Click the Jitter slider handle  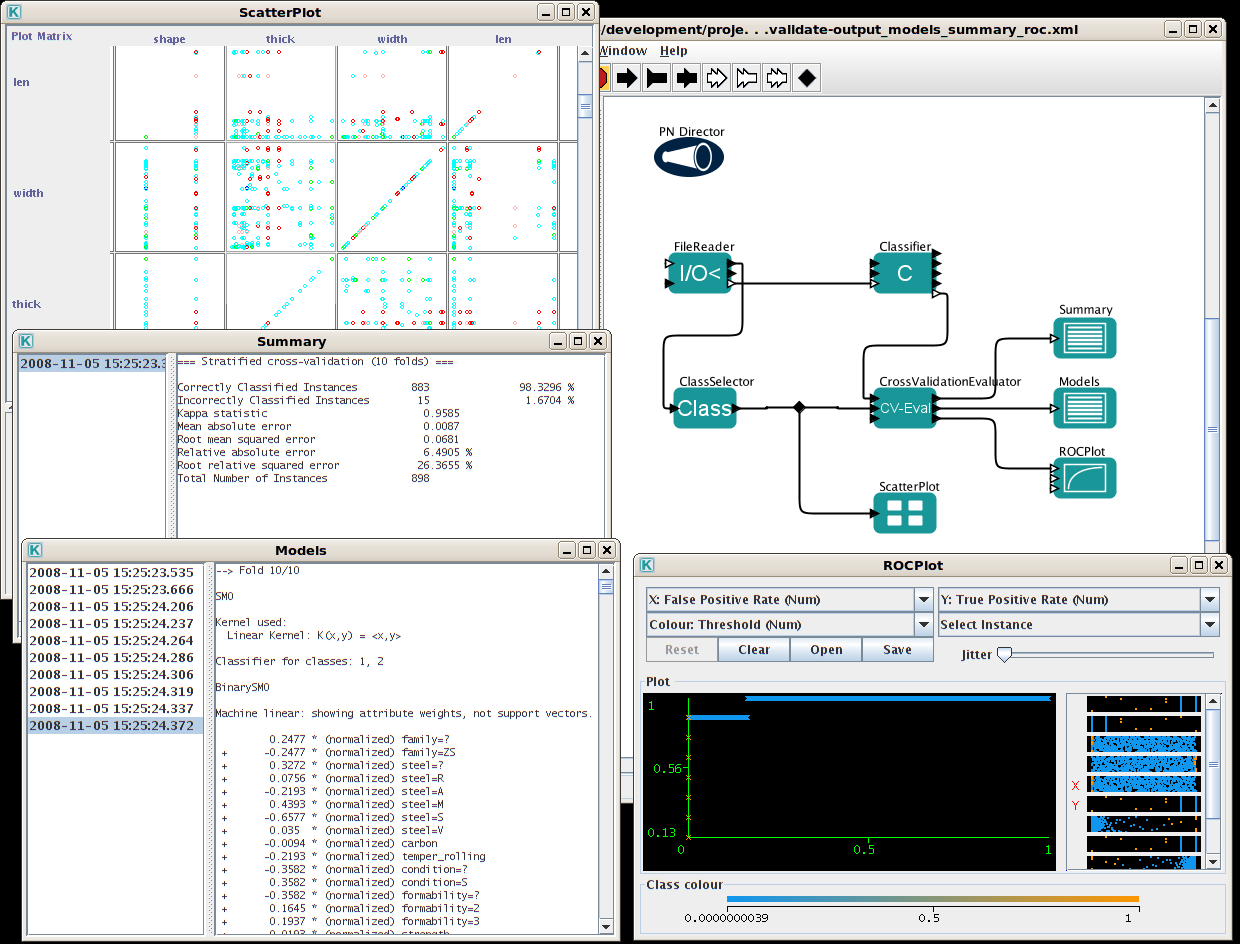coord(1004,654)
